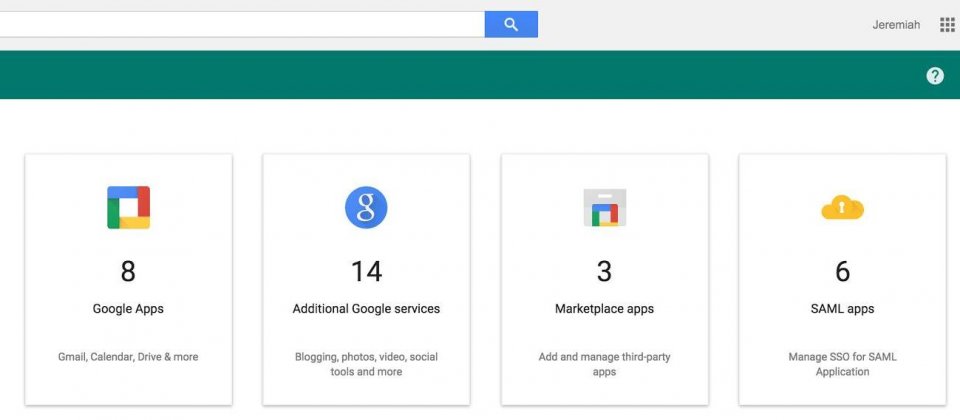Open help via the question mark icon
The width and height of the screenshot is (960, 420).
[x=935, y=76]
